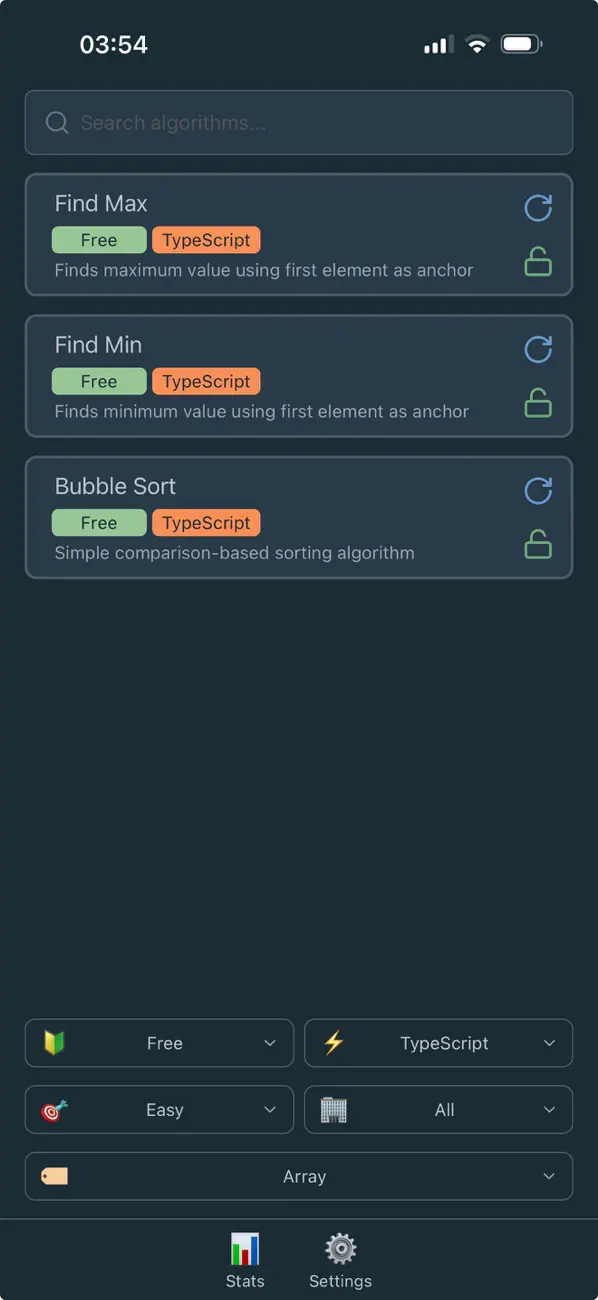The height and width of the screenshot is (1300, 598).
Task: Open the All companies dropdown
Action: [x=438, y=1109]
